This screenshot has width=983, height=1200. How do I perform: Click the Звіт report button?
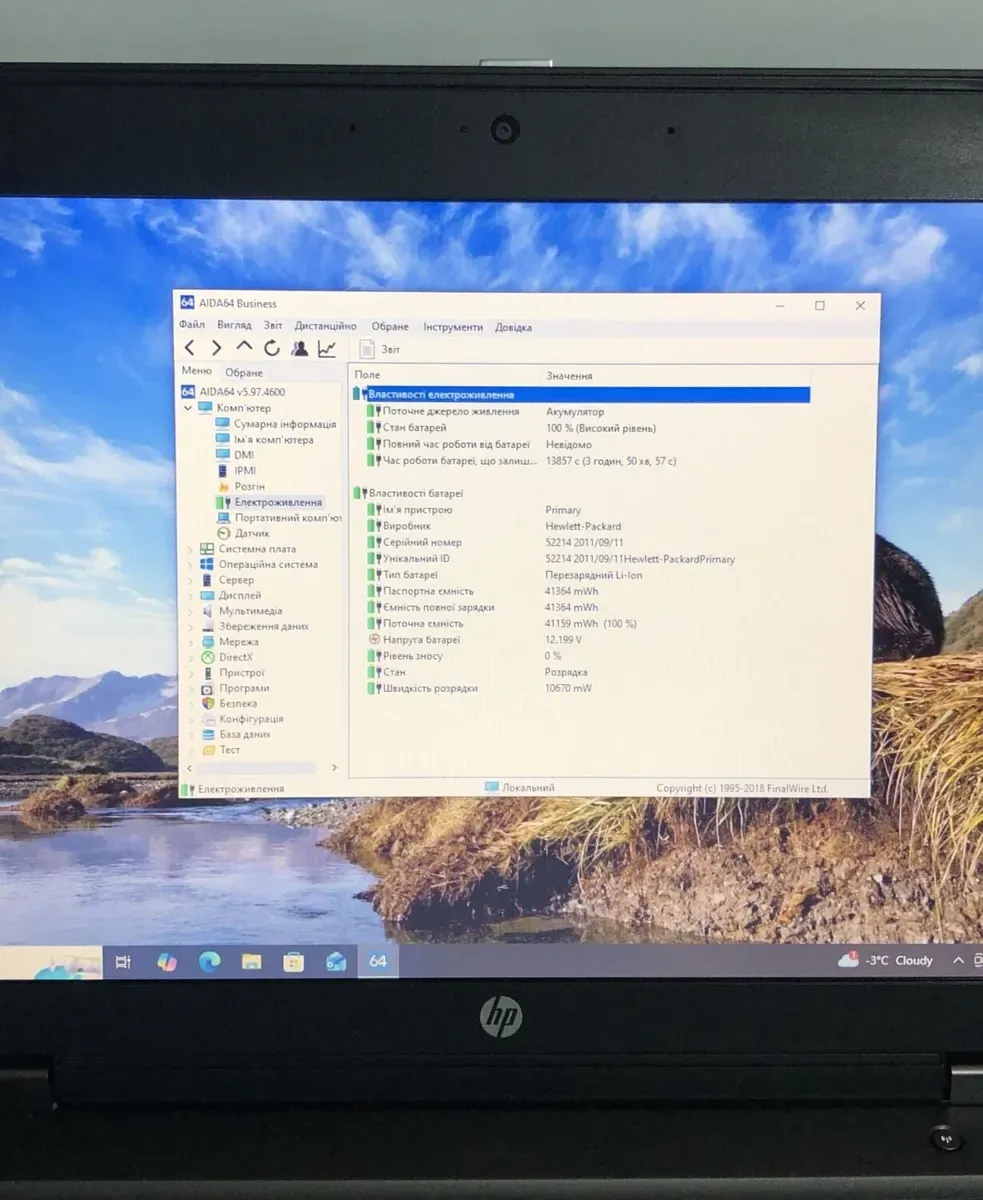pyautogui.click(x=380, y=349)
